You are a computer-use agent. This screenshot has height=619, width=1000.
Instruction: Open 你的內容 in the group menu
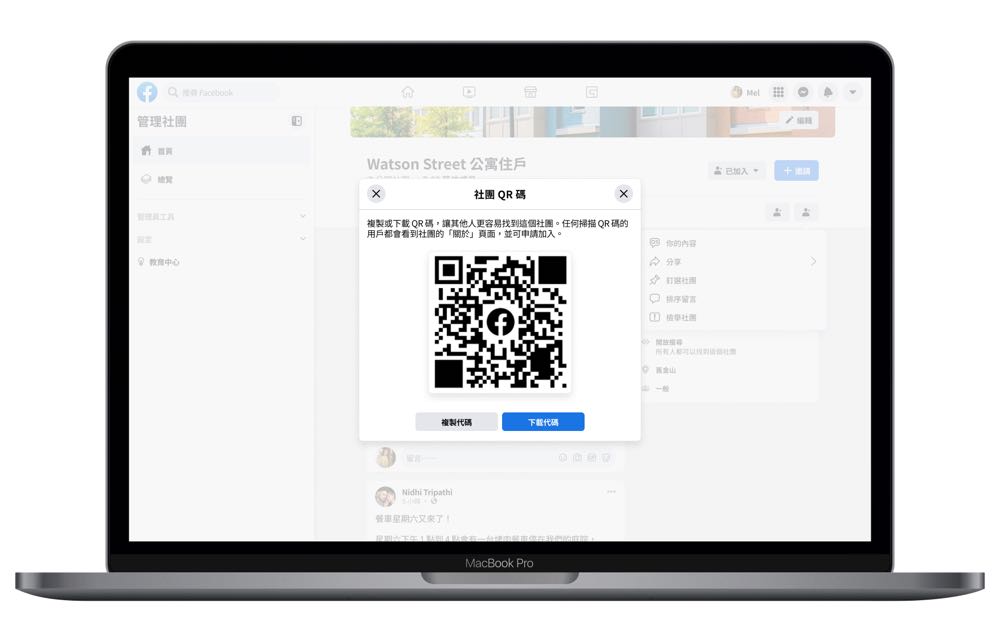[673, 244]
